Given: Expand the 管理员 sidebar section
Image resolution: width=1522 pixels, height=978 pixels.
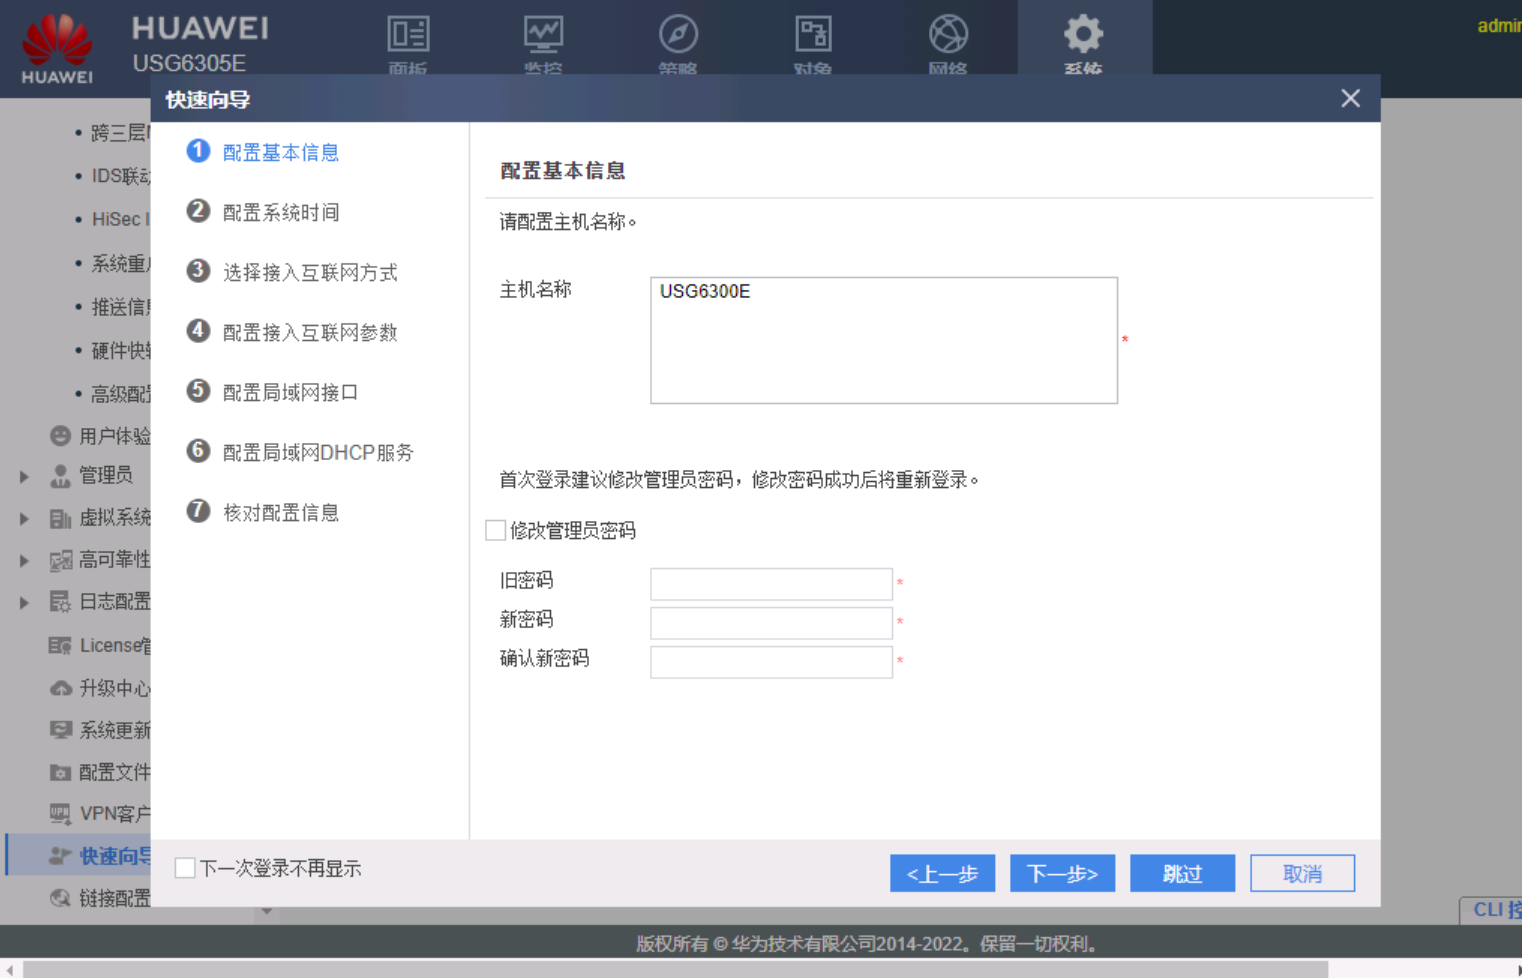Looking at the screenshot, I should point(24,475).
